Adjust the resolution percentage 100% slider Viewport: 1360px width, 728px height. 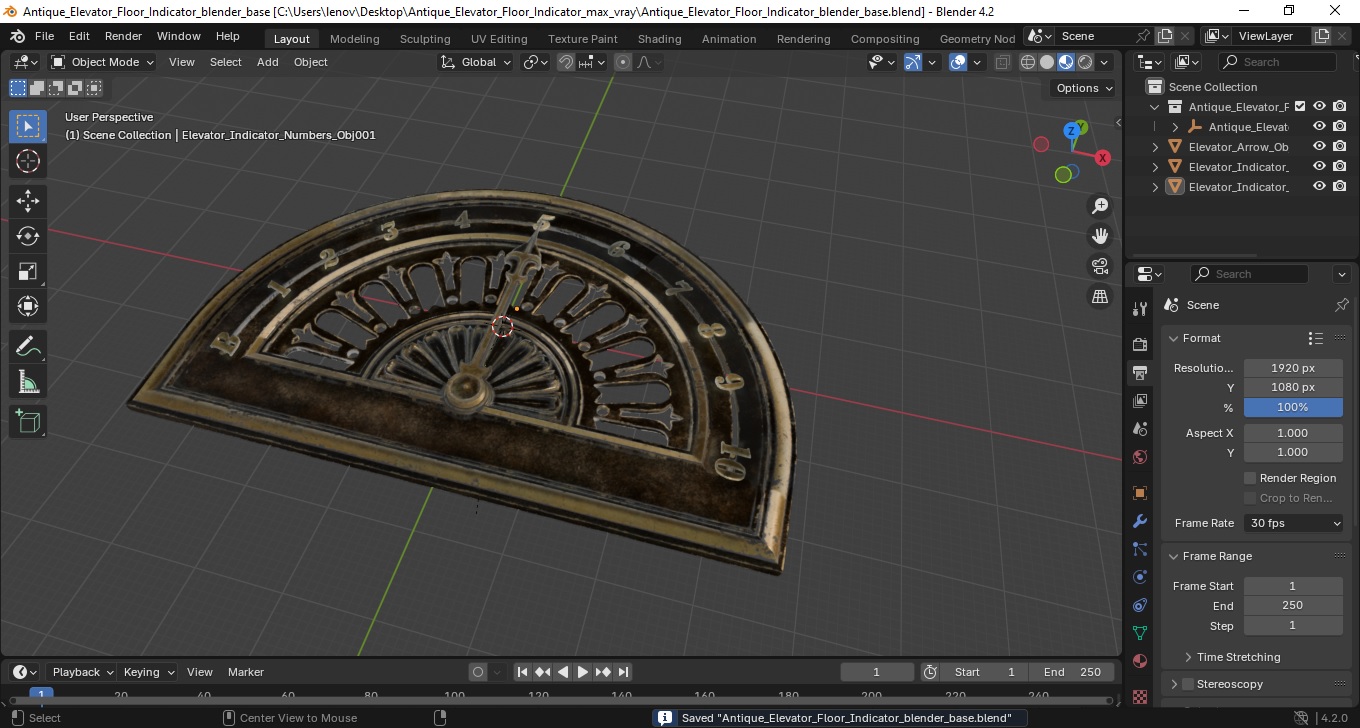tap(1293, 407)
